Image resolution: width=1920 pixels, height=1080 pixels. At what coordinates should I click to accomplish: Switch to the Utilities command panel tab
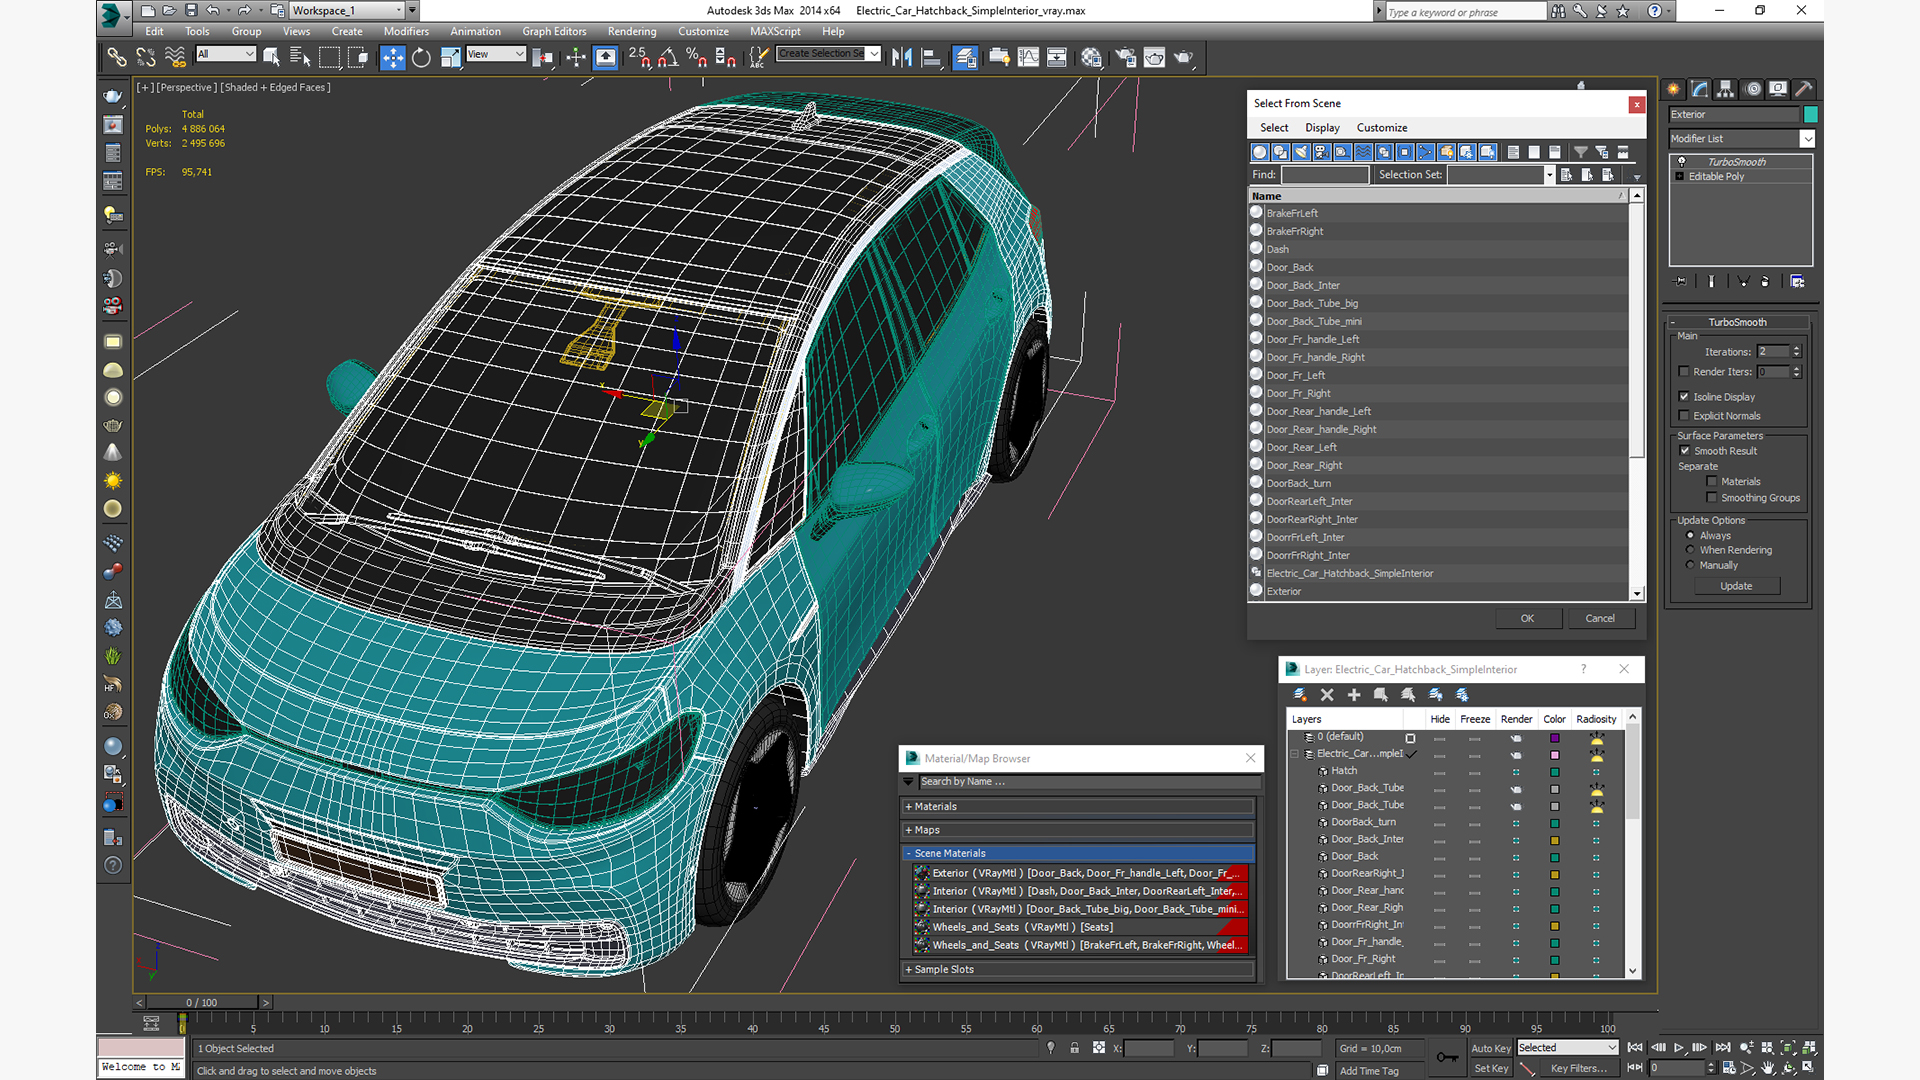[x=1804, y=89]
